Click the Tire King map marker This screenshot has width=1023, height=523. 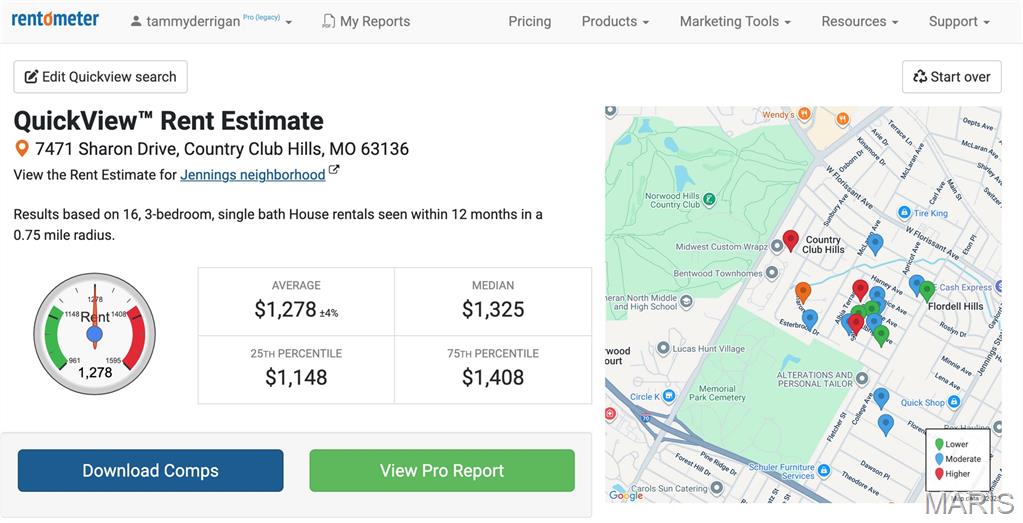point(904,213)
